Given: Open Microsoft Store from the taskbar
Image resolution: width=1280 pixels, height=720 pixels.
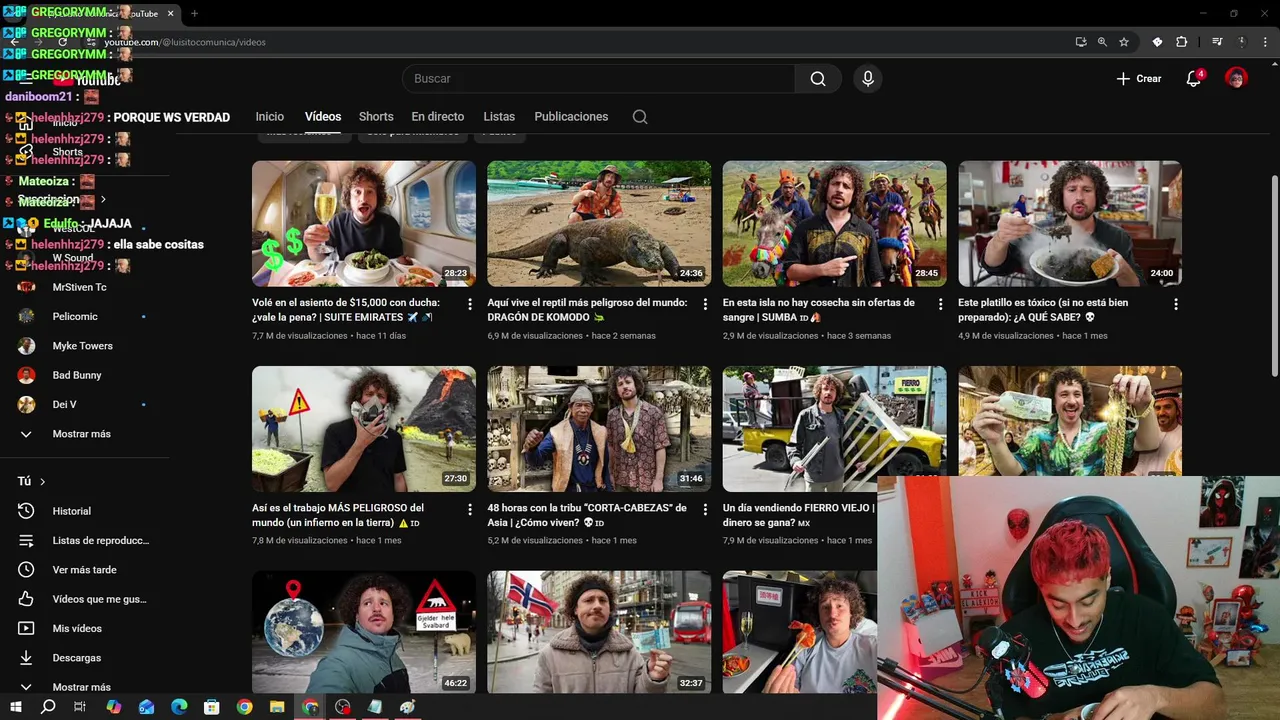Looking at the screenshot, I should 212,707.
